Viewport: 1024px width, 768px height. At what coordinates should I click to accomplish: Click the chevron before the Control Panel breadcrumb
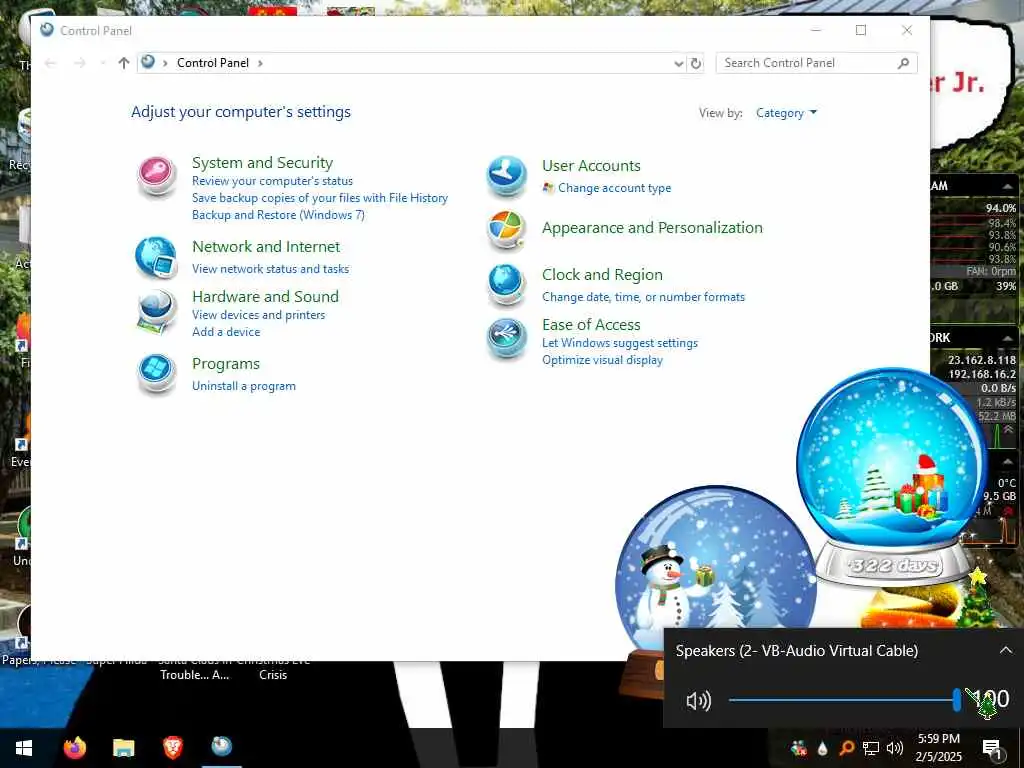click(165, 63)
